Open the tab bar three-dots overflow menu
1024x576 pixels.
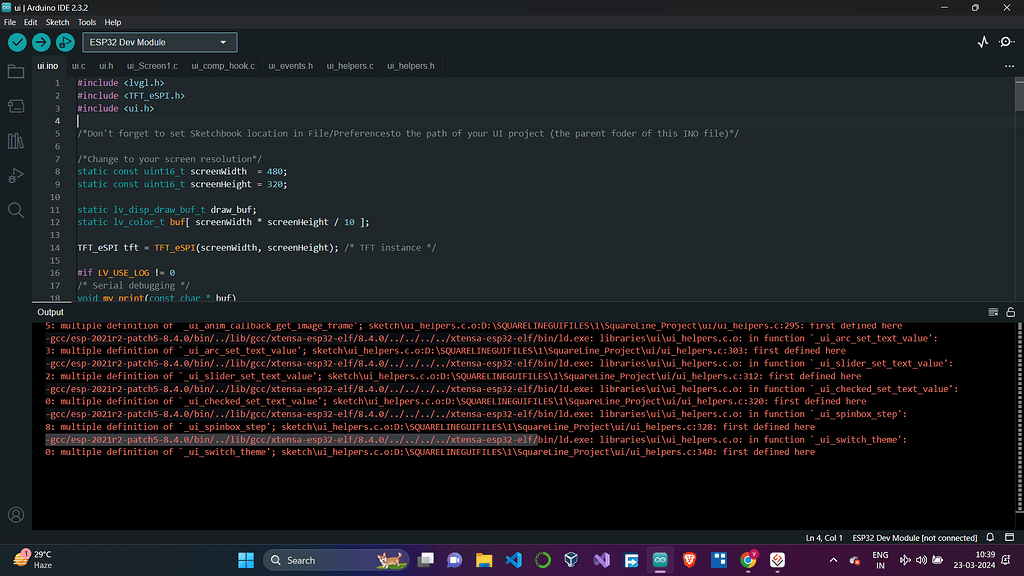coord(1009,66)
